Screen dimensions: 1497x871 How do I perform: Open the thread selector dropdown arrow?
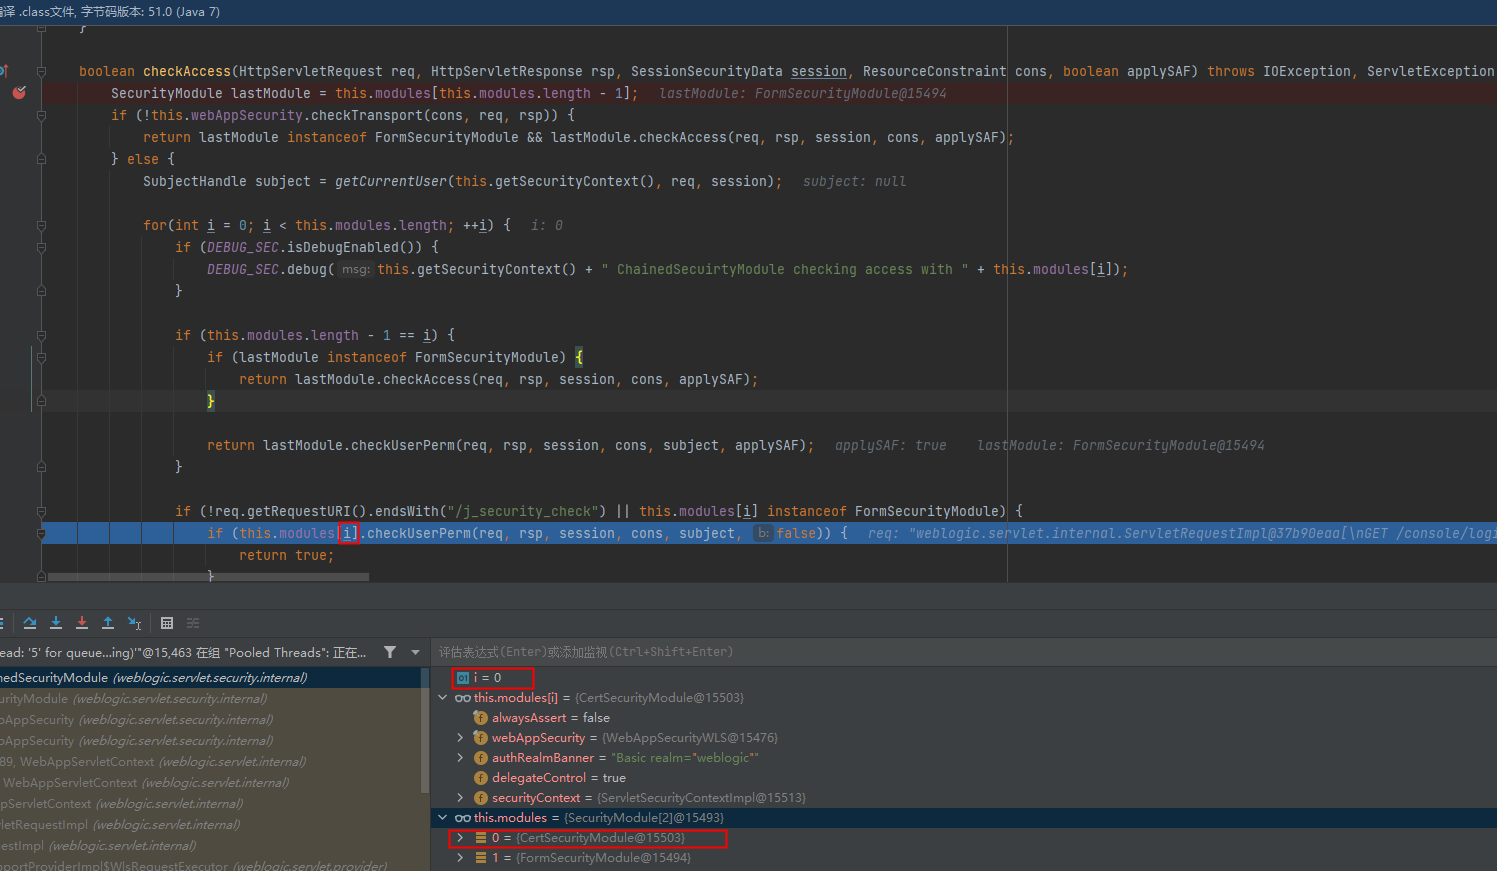click(x=416, y=652)
